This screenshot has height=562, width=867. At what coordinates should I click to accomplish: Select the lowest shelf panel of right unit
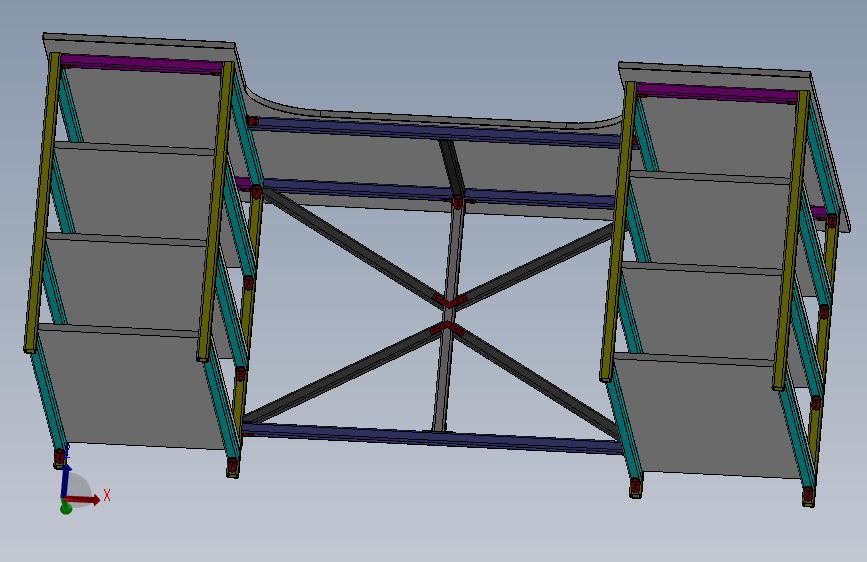[705, 416]
